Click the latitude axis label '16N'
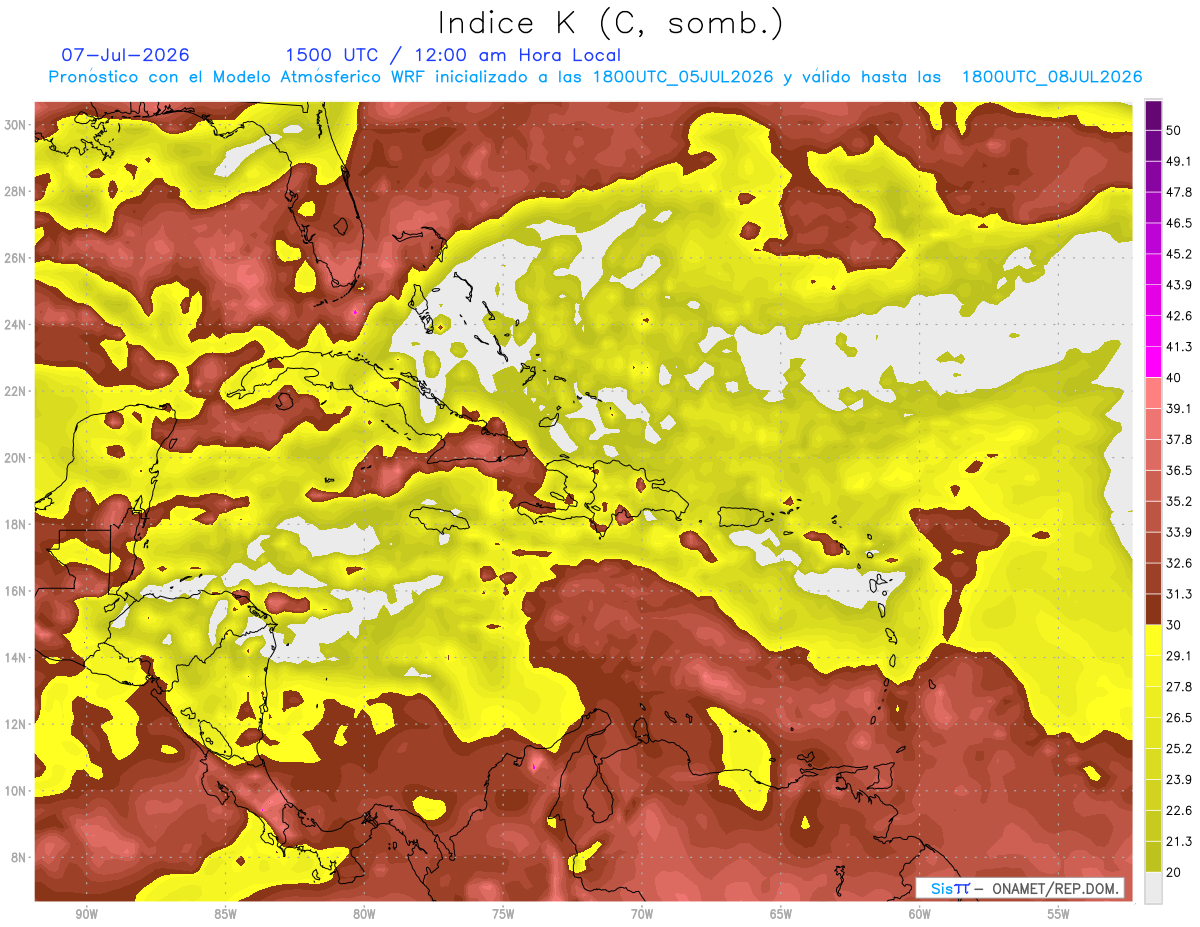The height and width of the screenshot is (927, 1200). 16,591
